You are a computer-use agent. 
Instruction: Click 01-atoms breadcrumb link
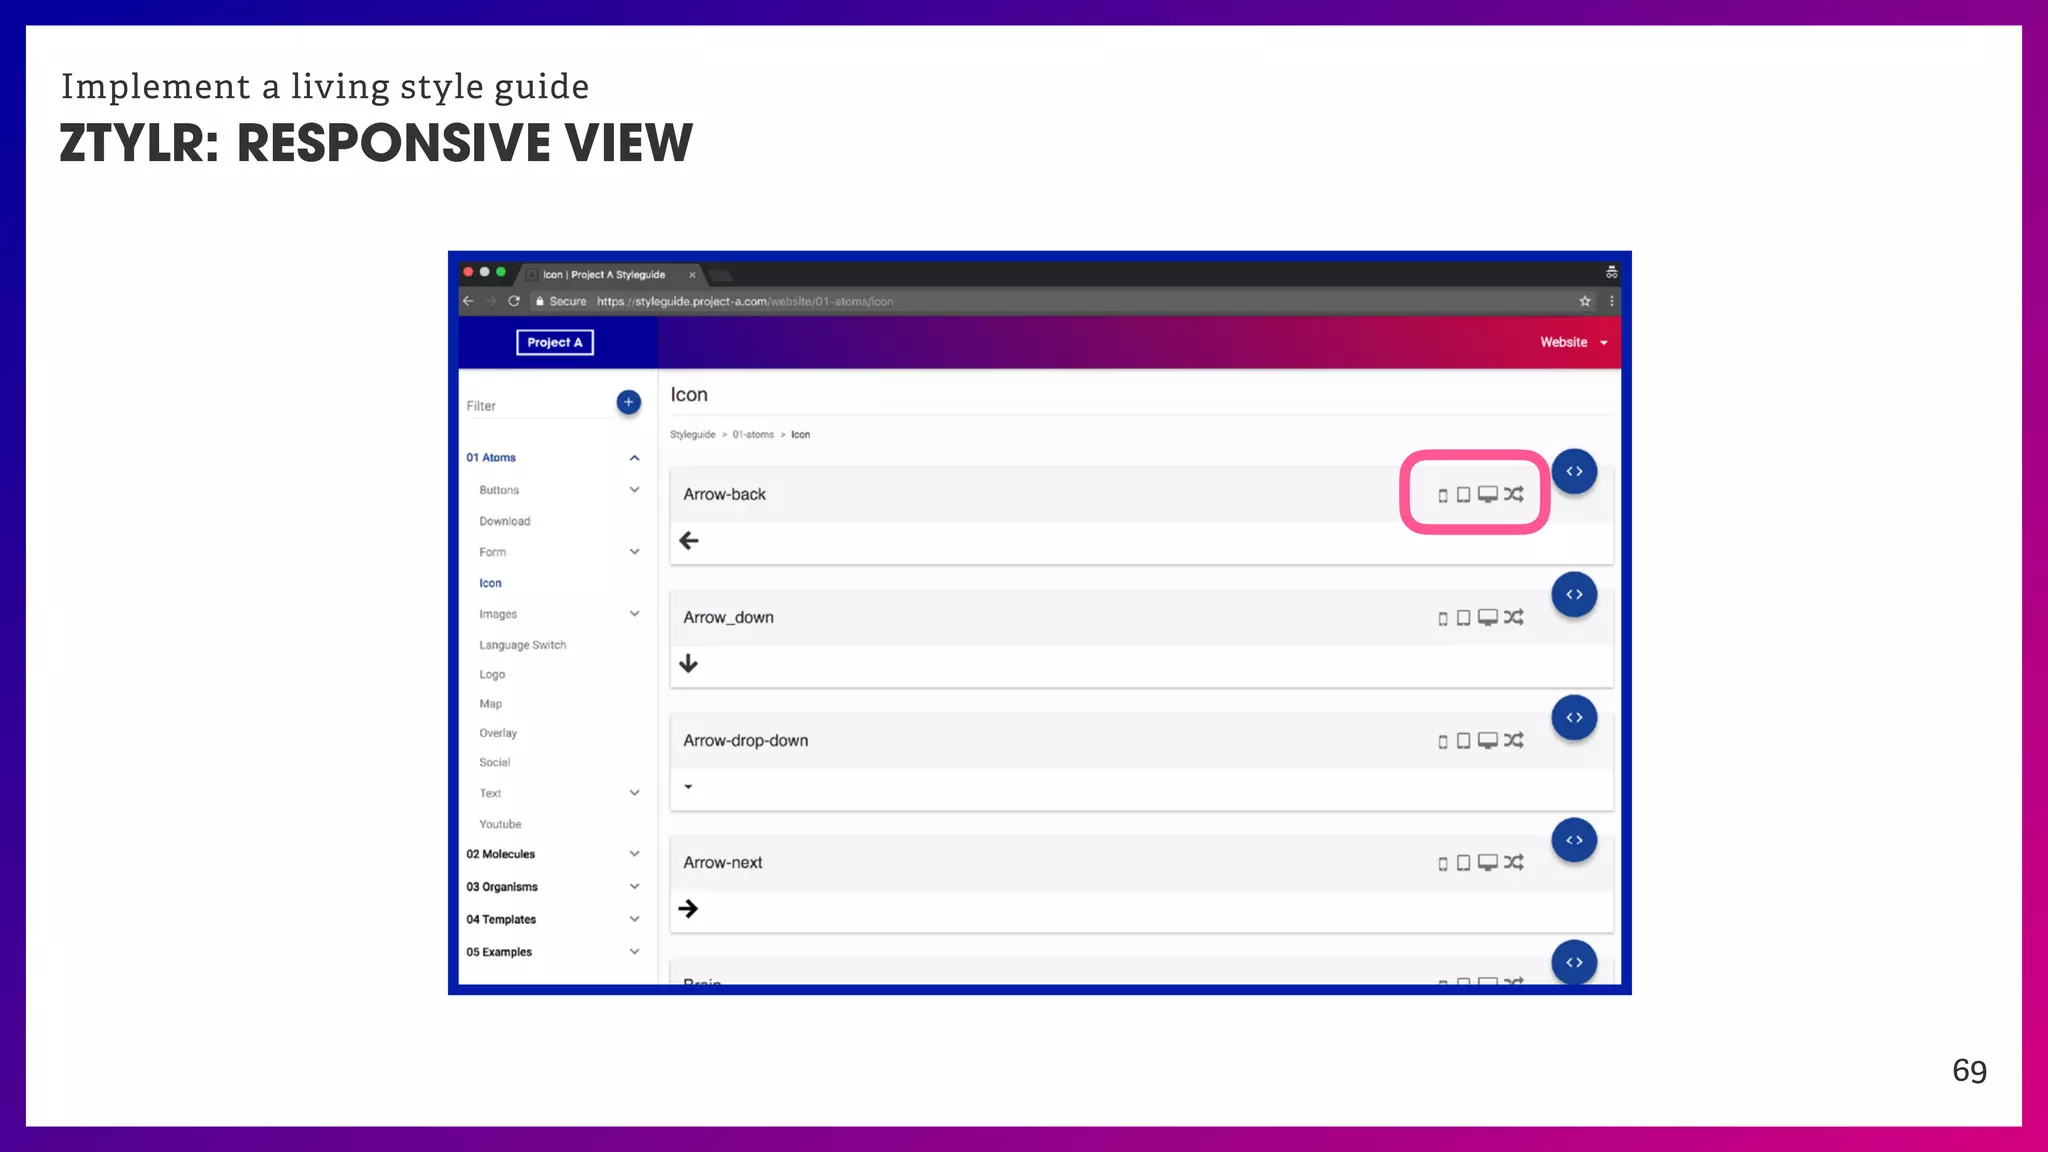tap(753, 435)
